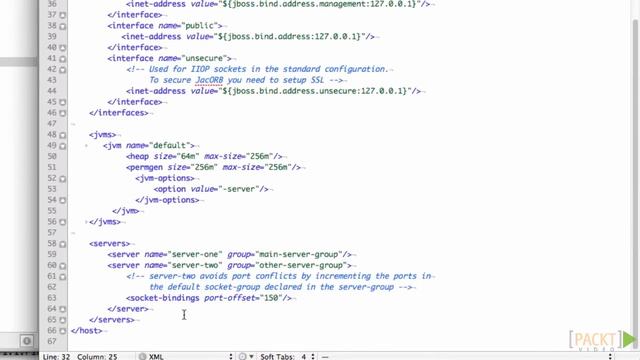Click the option value "-server" text

(x=239, y=189)
